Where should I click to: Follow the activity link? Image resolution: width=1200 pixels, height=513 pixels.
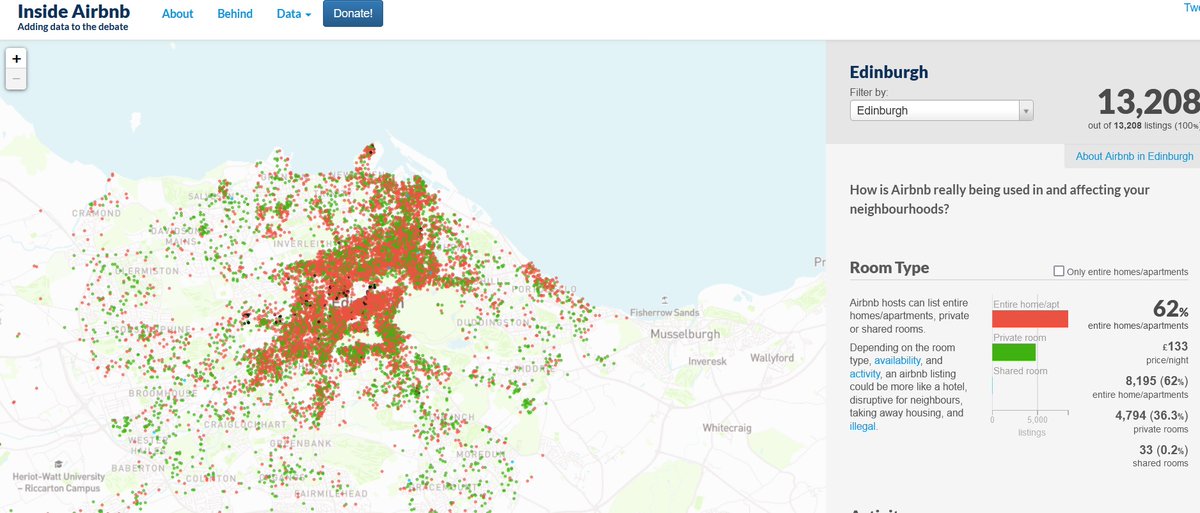864,373
